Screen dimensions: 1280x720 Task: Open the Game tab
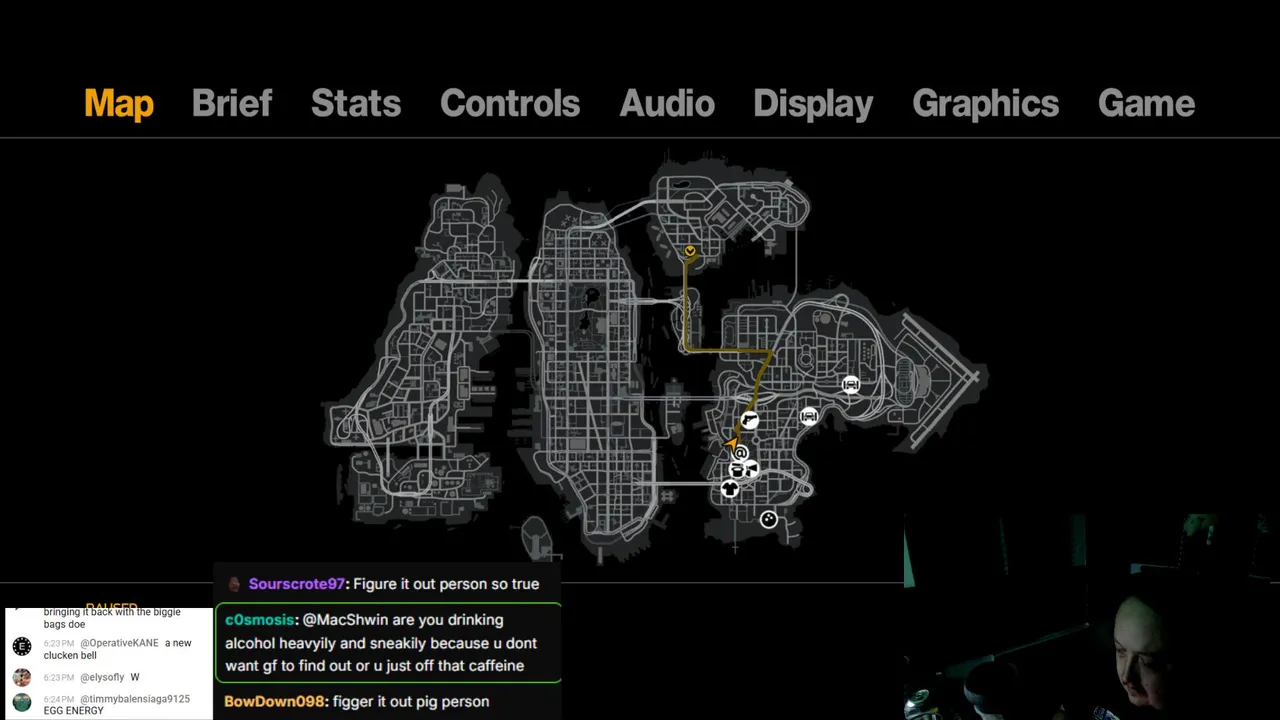[1146, 103]
